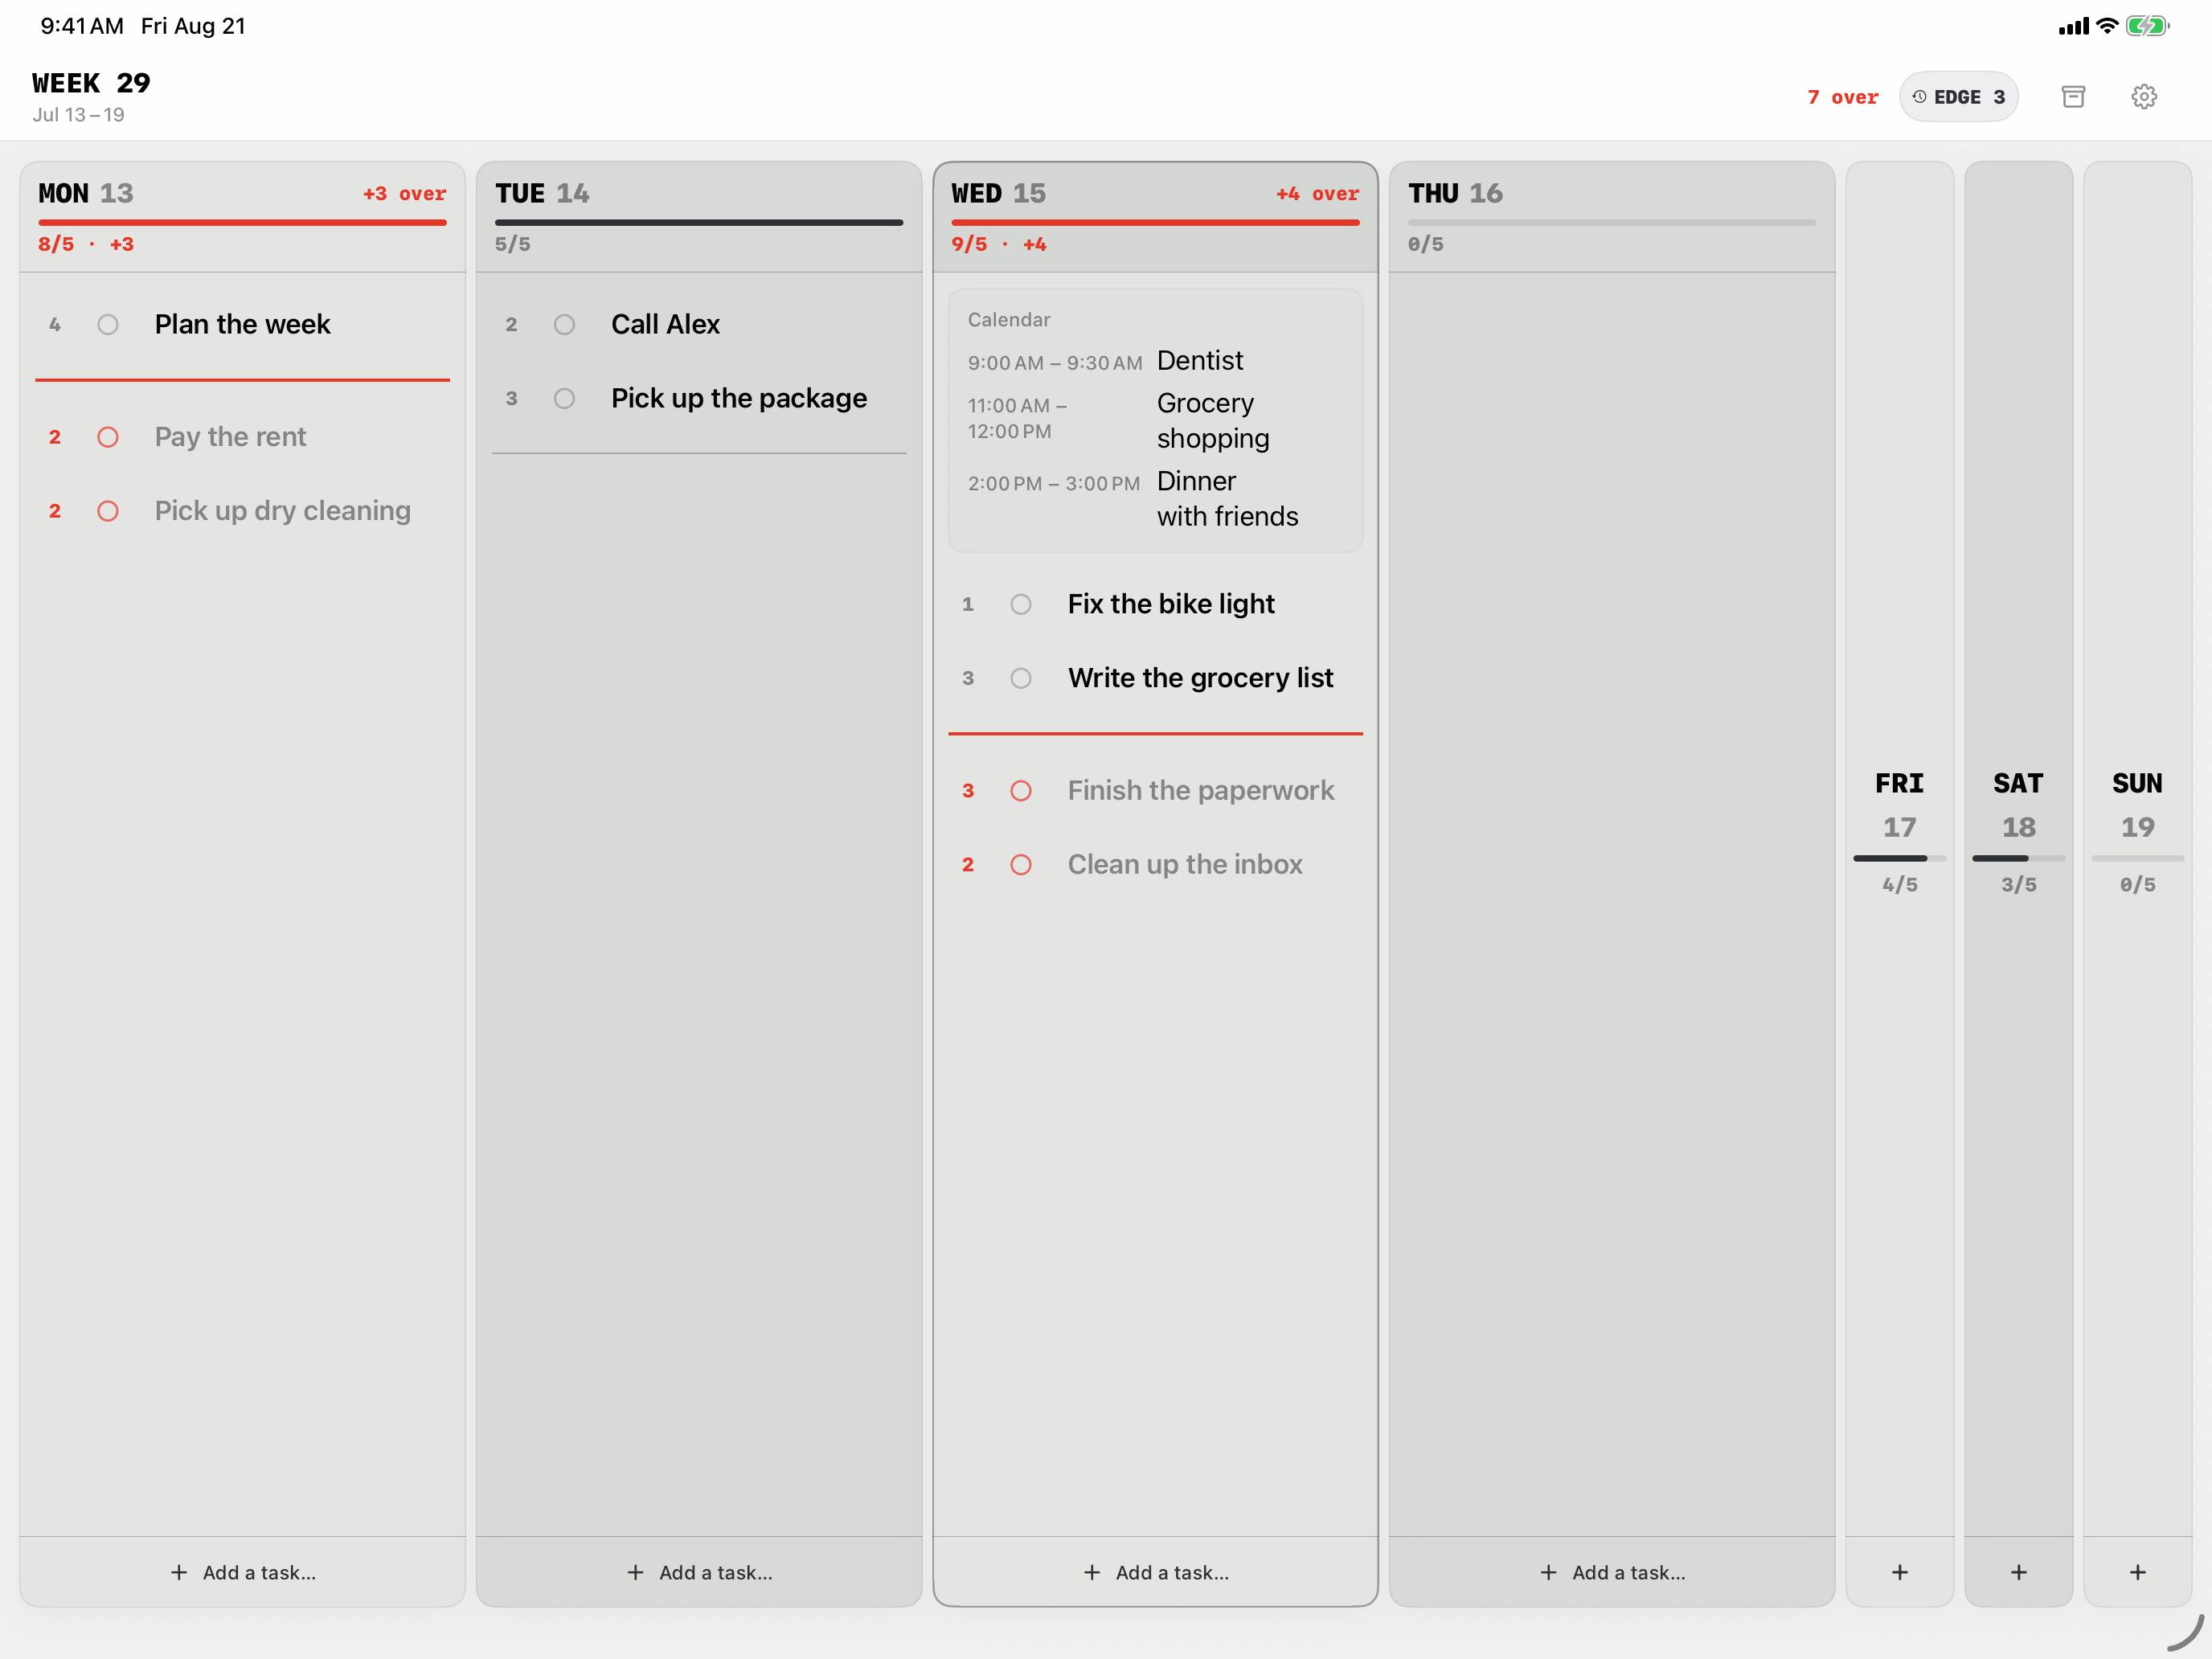The width and height of the screenshot is (2212, 1659).
Task: Add a task to Wednesday column
Action: [x=1156, y=1572]
